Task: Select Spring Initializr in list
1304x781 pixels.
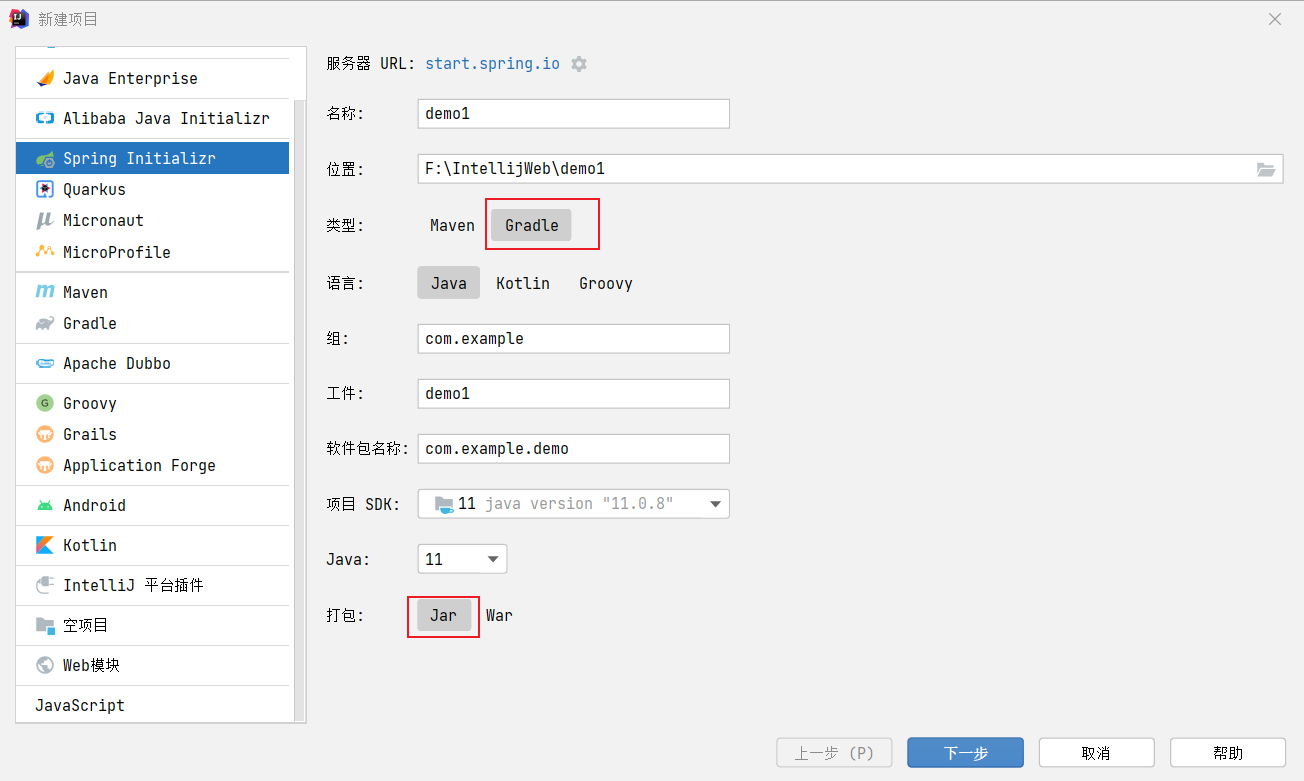Action: click(152, 158)
